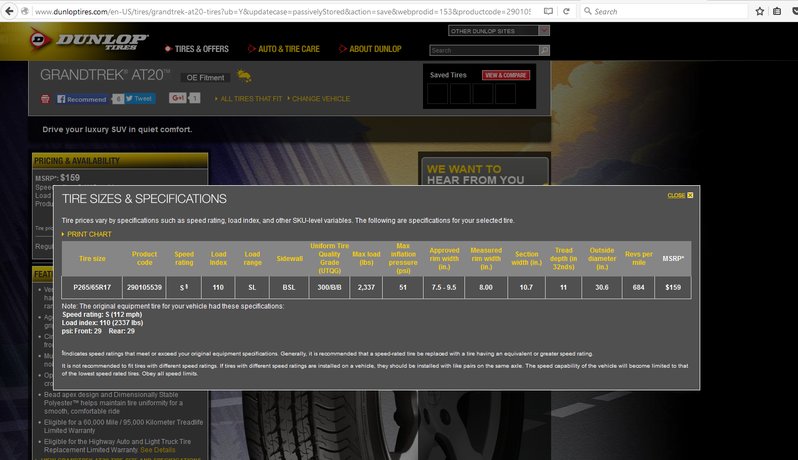This screenshot has height=460, width=798.
Task: Click the Pocket icon in the browser toolbar
Action: (794, 11)
